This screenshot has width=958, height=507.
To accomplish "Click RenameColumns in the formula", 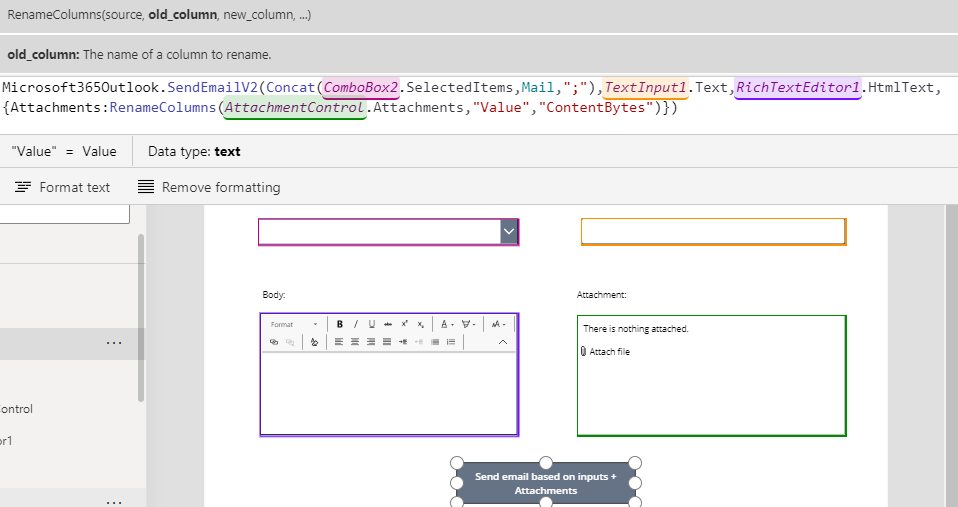I will coord(163,108).
